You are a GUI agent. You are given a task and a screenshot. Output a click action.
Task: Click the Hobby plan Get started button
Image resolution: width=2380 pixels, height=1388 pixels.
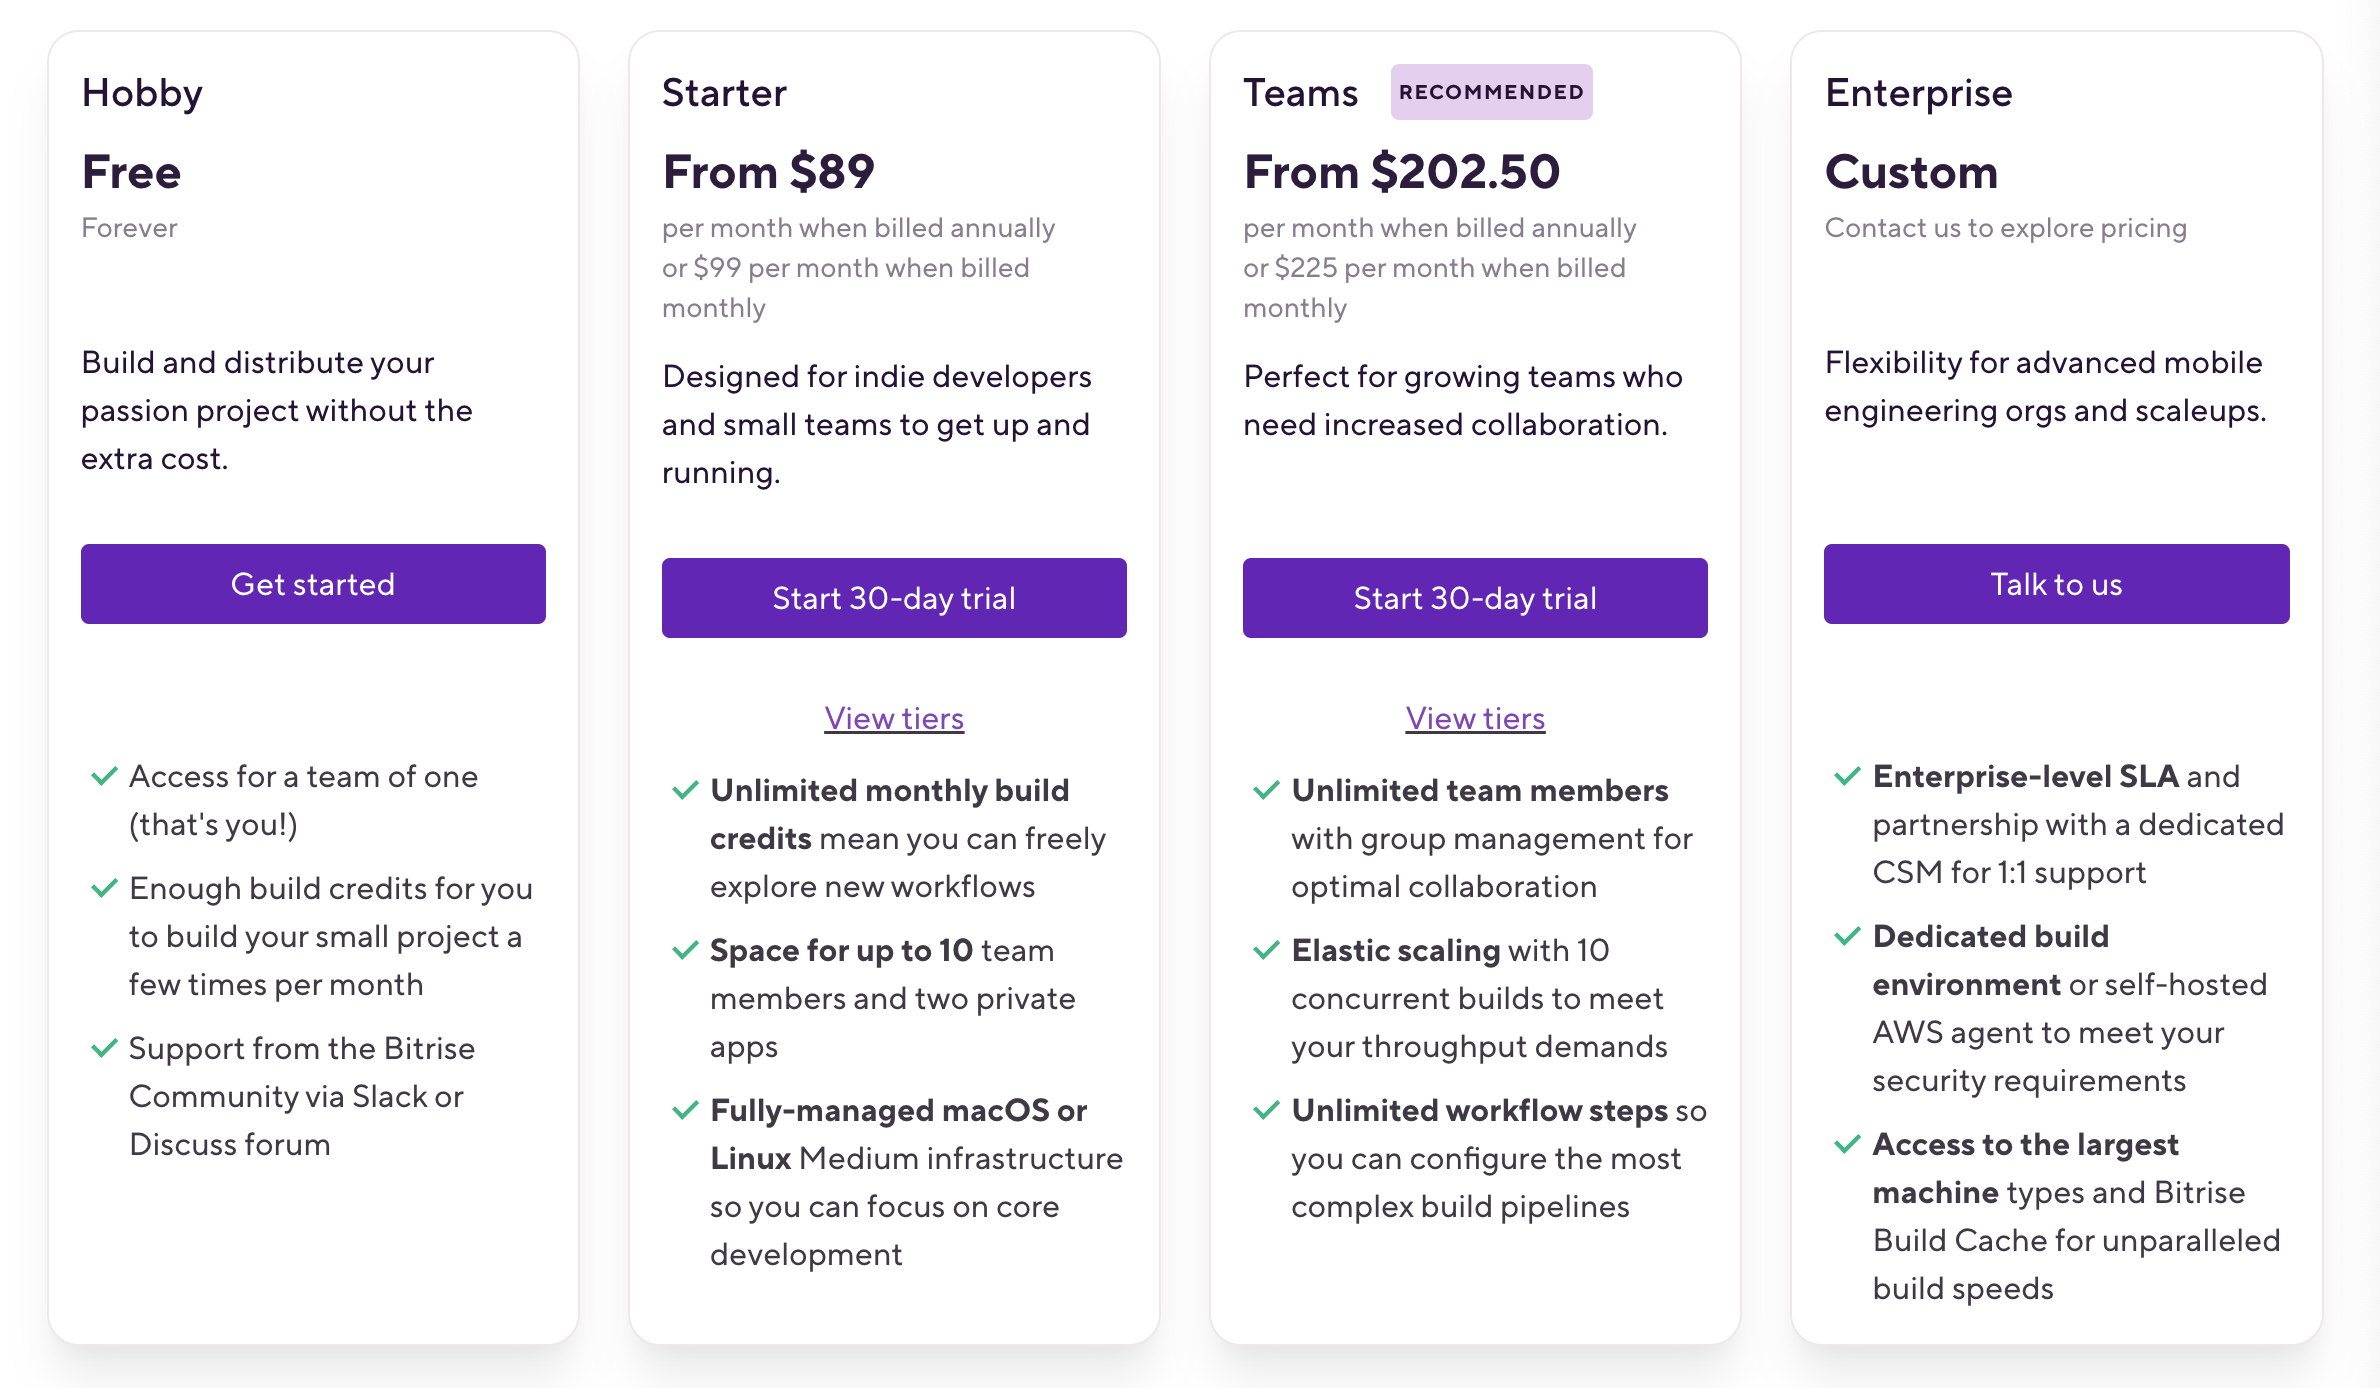(313, 584)
